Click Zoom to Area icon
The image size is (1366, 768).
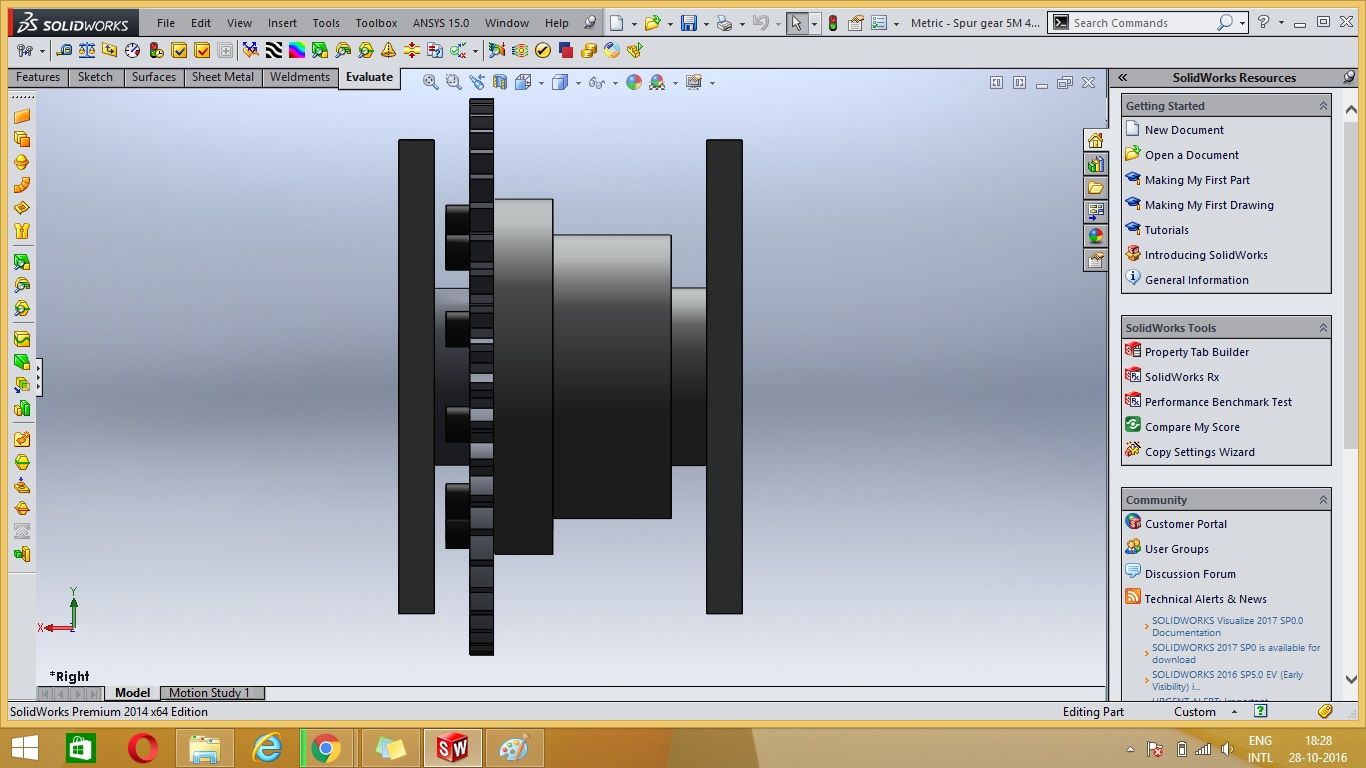point(453,82)
